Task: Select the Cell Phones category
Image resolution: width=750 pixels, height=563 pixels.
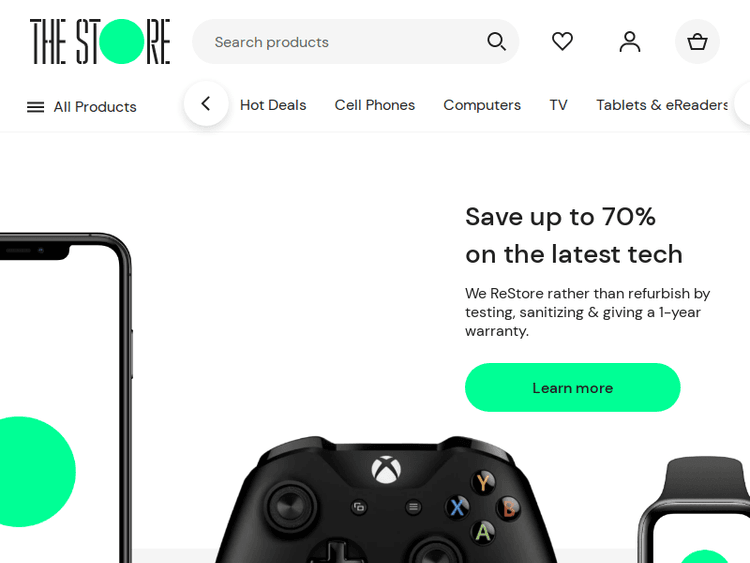Action: tap(375, 105)
